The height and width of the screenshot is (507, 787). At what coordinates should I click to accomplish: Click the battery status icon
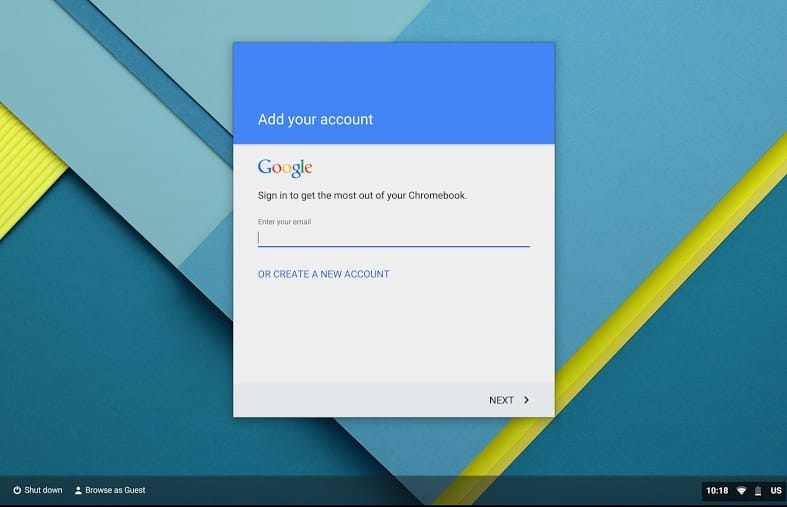click(x=758, y=491)
